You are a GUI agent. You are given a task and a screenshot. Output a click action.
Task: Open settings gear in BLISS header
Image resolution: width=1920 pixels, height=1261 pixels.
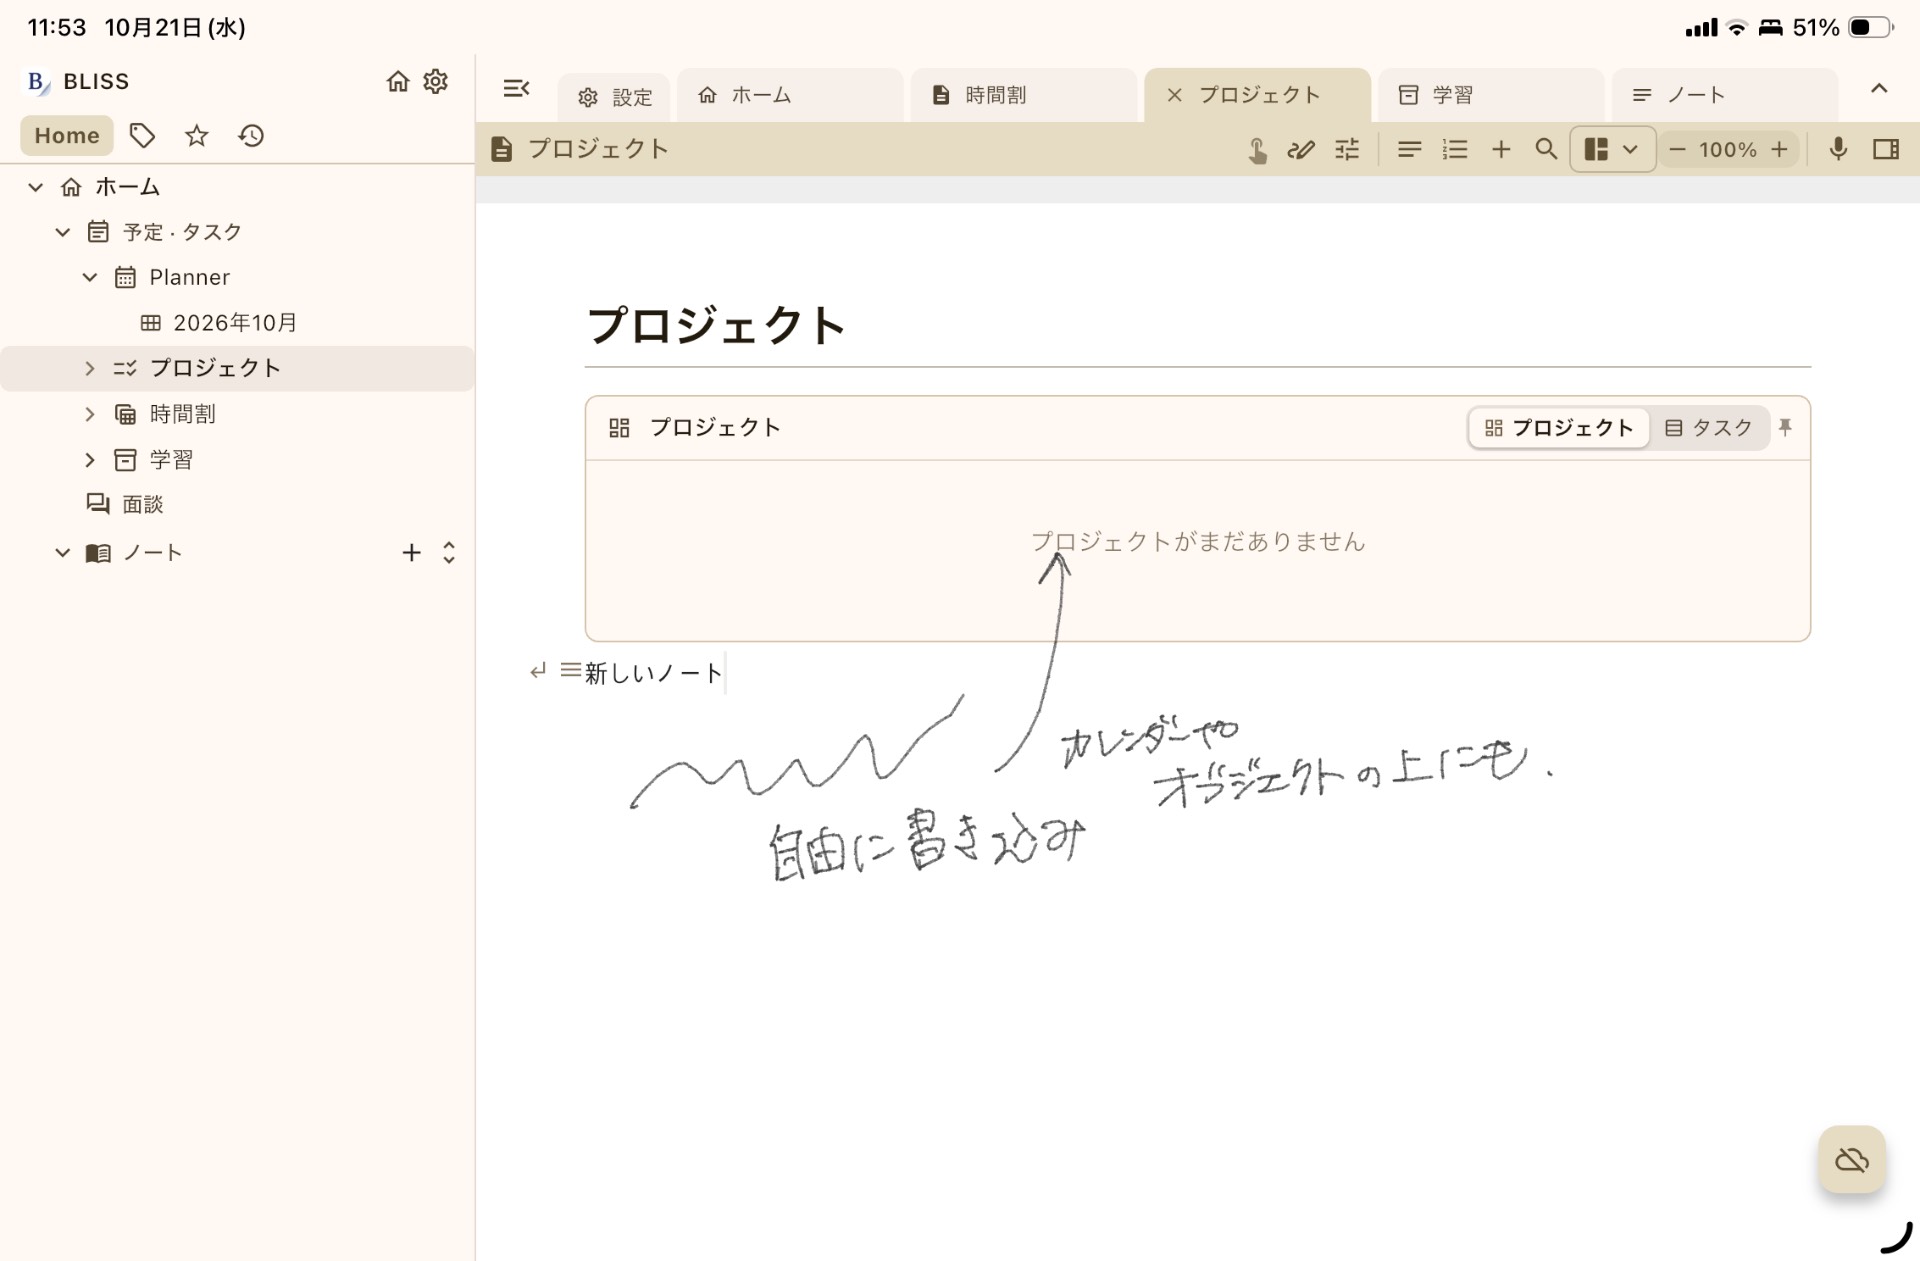[435, 81]
